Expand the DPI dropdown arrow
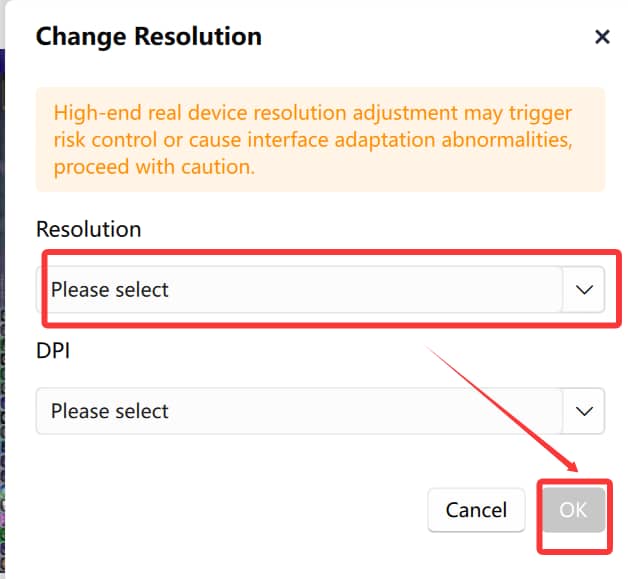Image resolution: width=628 pixels, height=579 pixels. pyautogui.click(x=584, y=411)
